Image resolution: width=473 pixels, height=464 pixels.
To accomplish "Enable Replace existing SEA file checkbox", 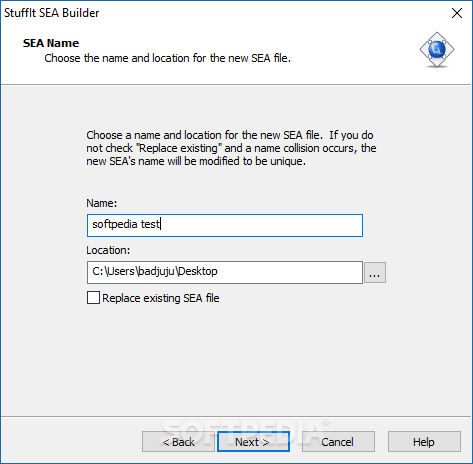I will pyautogui.click(x=93, y=298).
